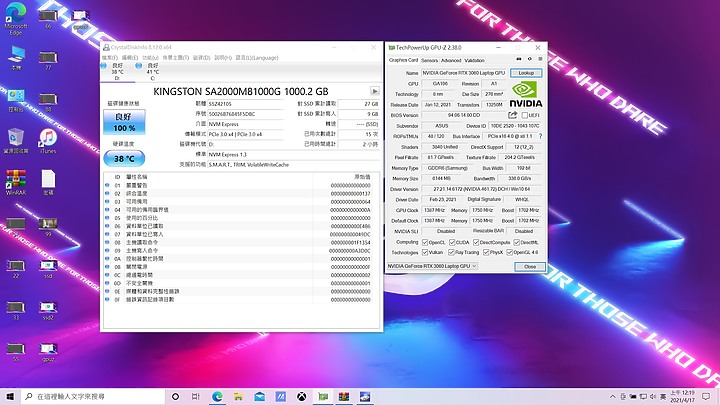Select the C: drive tab at 41 °C
The height and width of the screenshot is (405, 720).
(152, 72)
